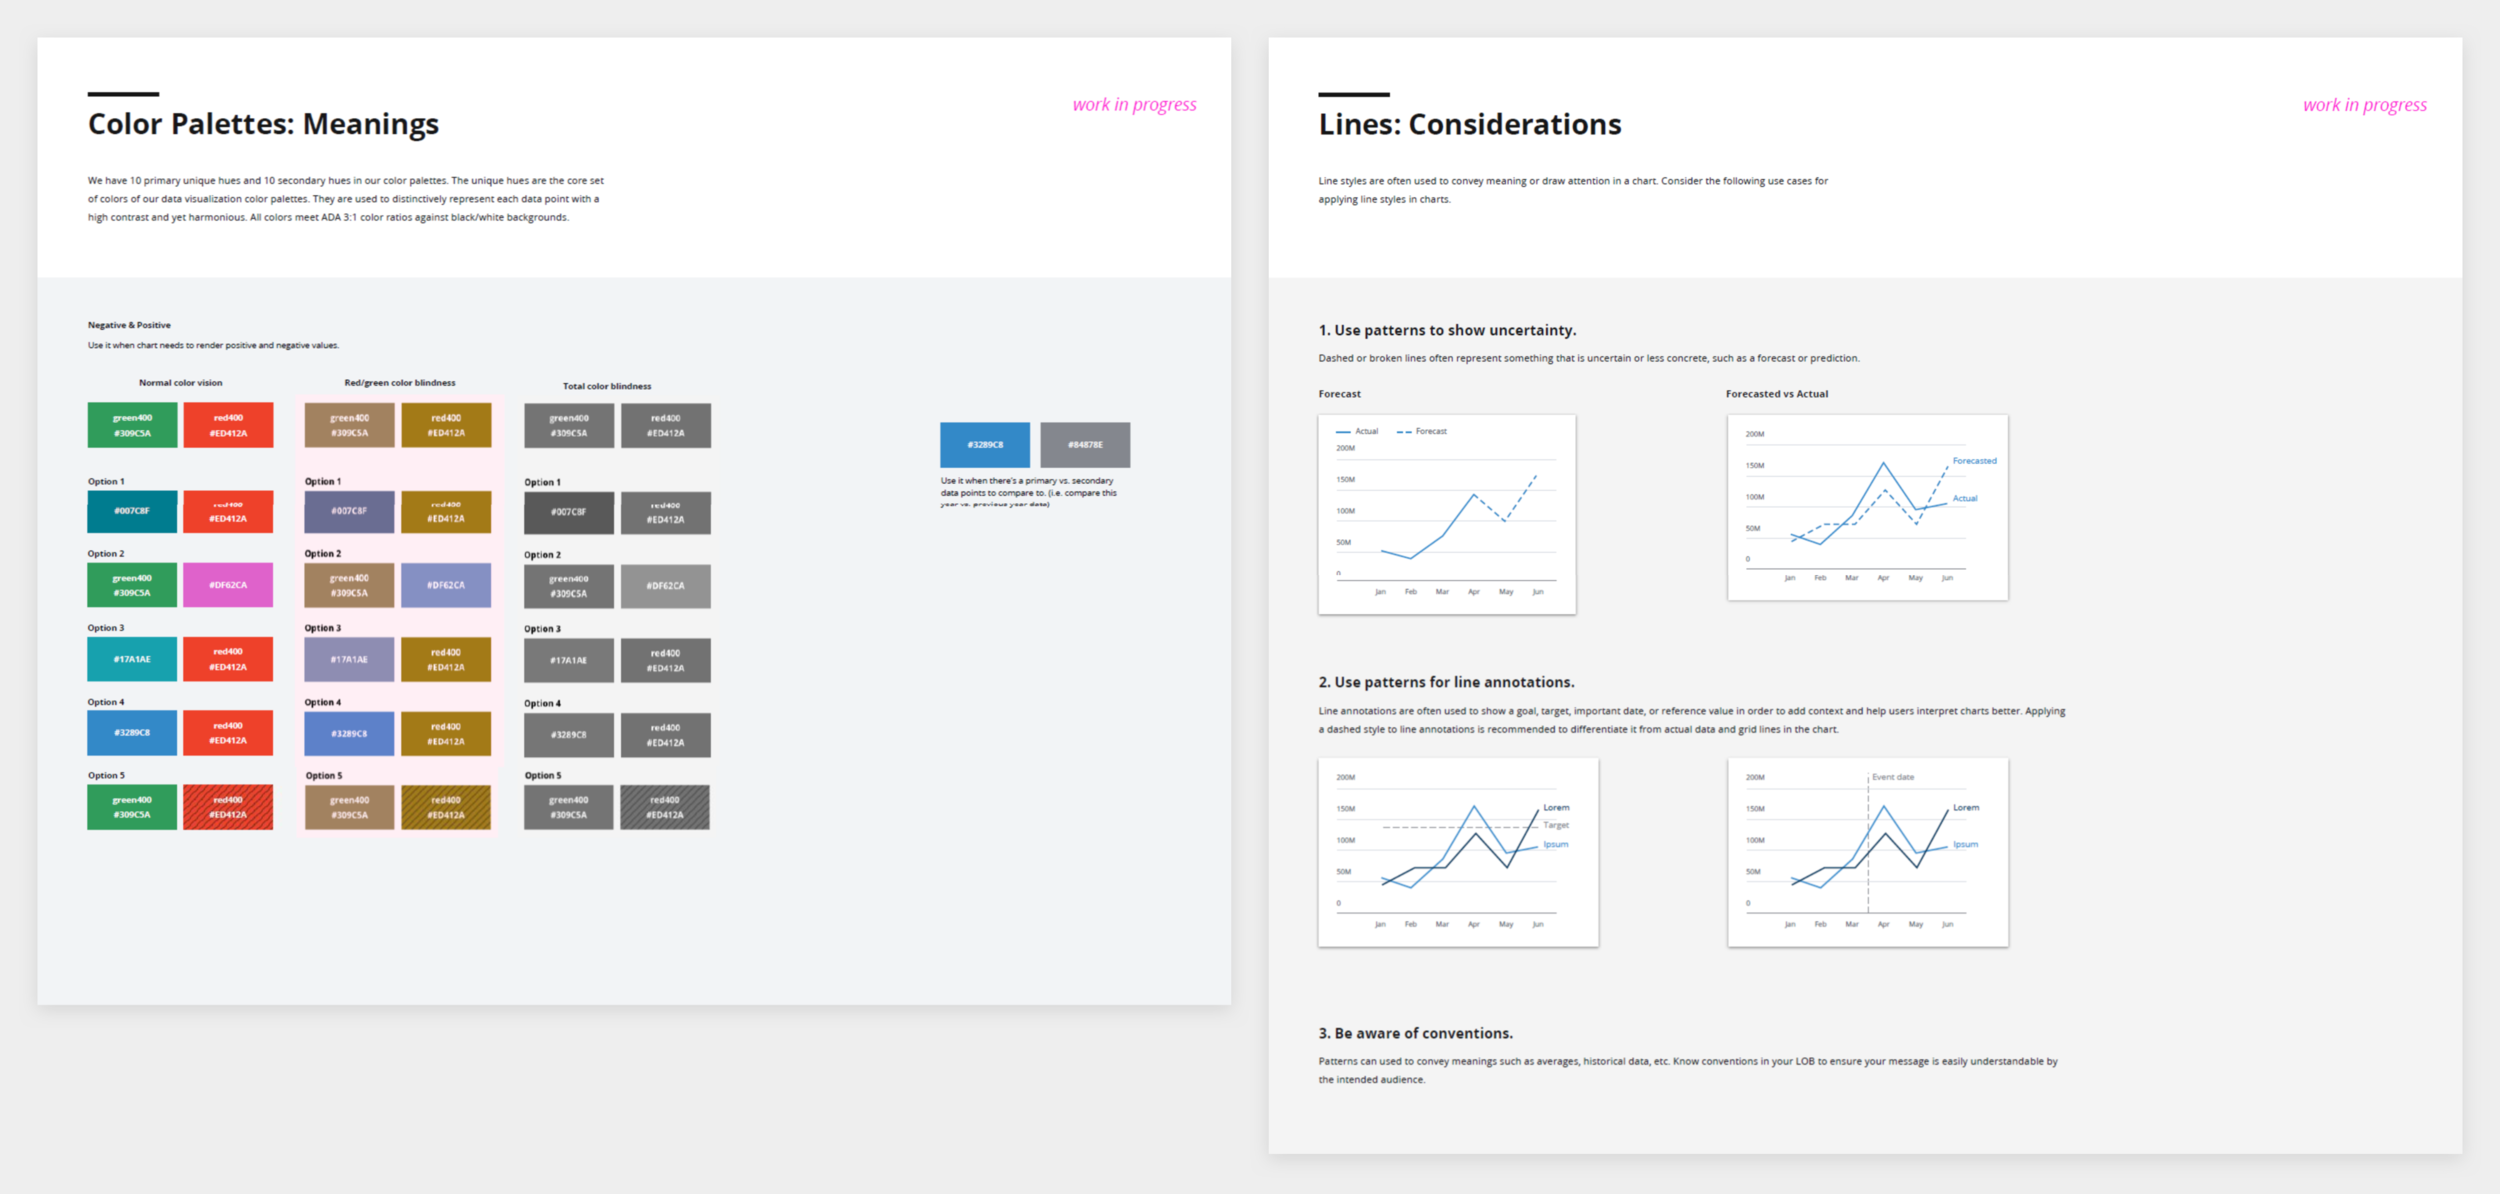Click the chart with Event date annotation
The height and width of the screenshot is (1194, 2500).
pos(1866,851)
